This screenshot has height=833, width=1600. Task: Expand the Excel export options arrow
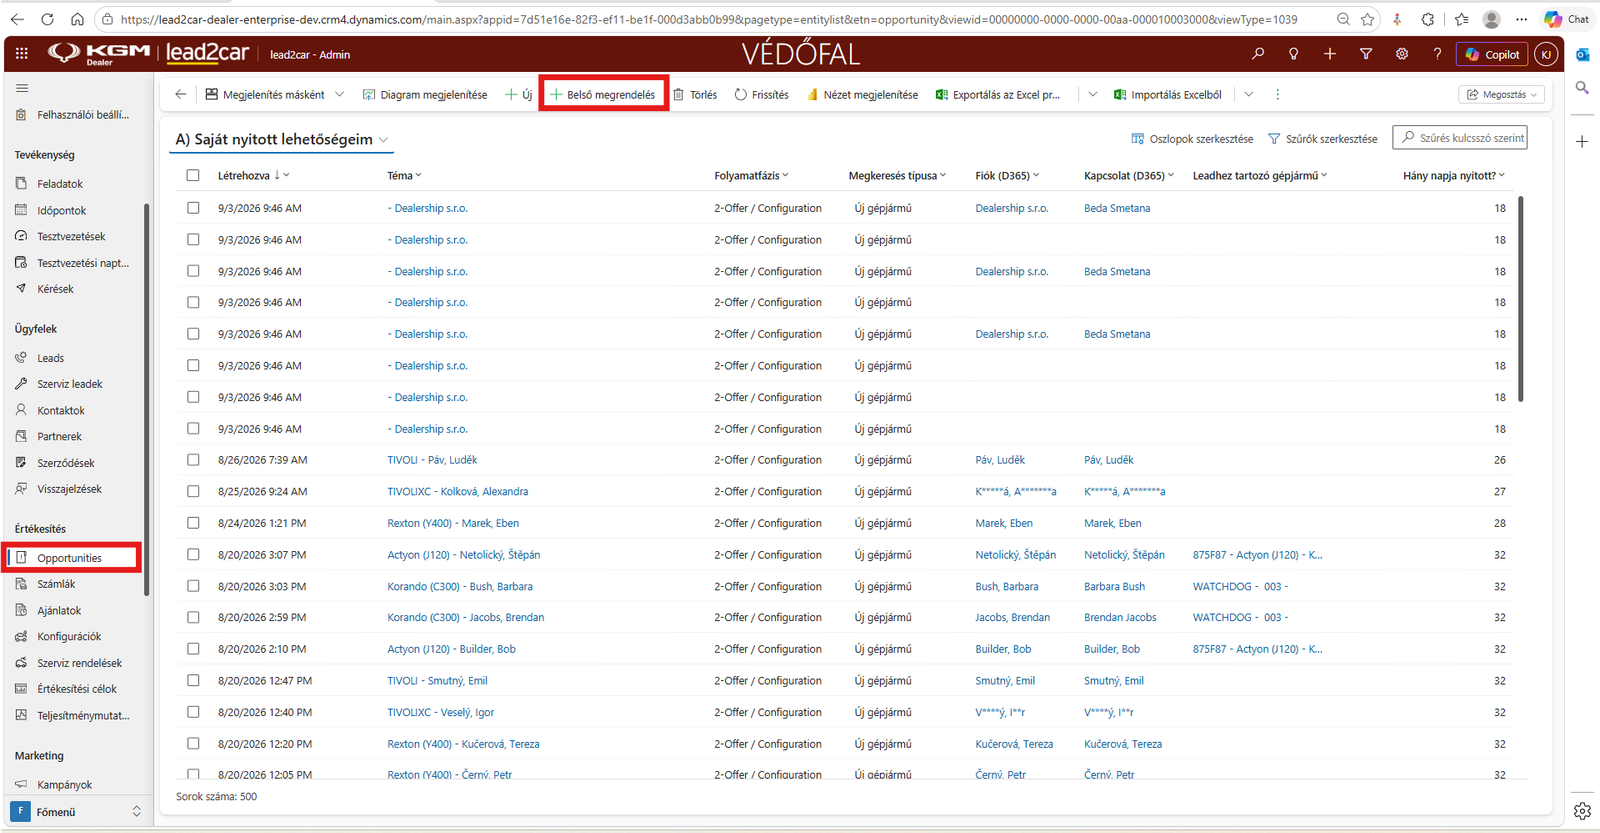click(1093, 94)
